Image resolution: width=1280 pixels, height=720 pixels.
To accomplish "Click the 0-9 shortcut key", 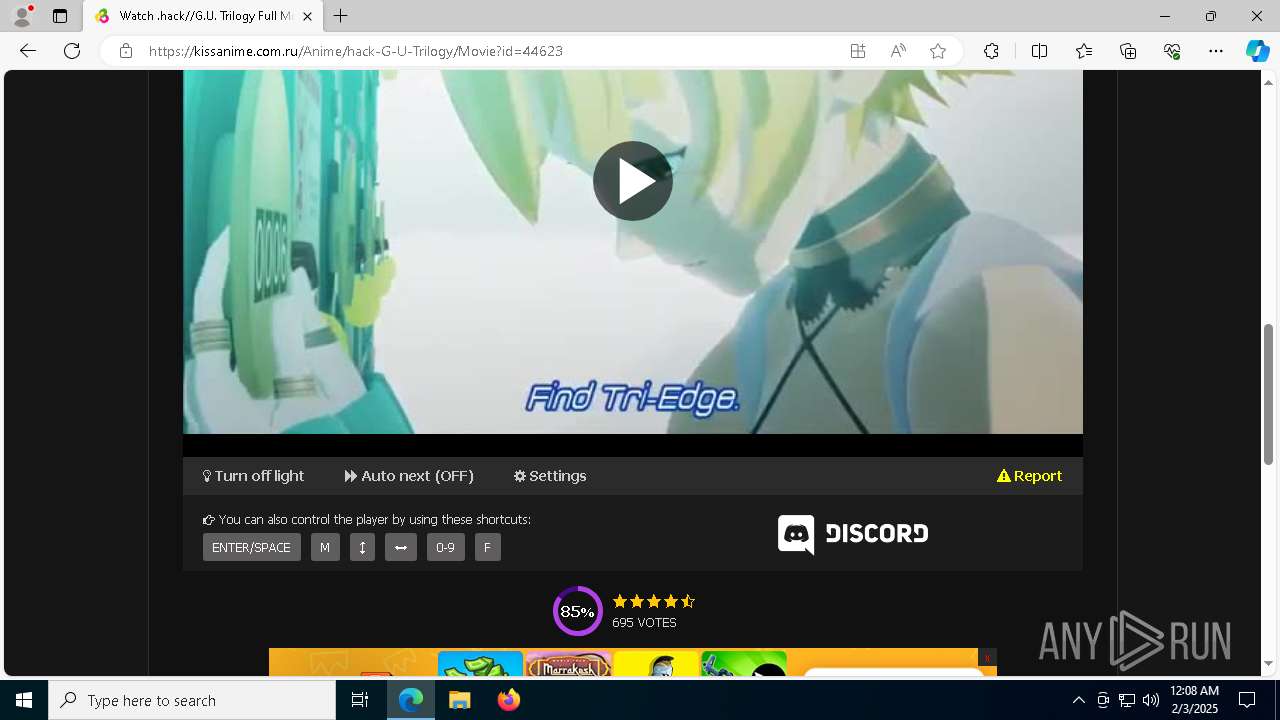I will point(445,547).
